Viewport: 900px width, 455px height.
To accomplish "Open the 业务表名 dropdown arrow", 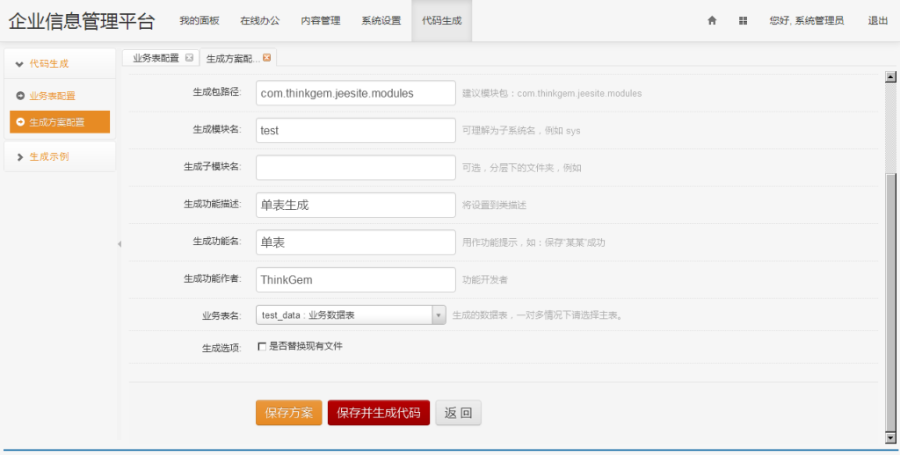I will click(x=439, y=315).
